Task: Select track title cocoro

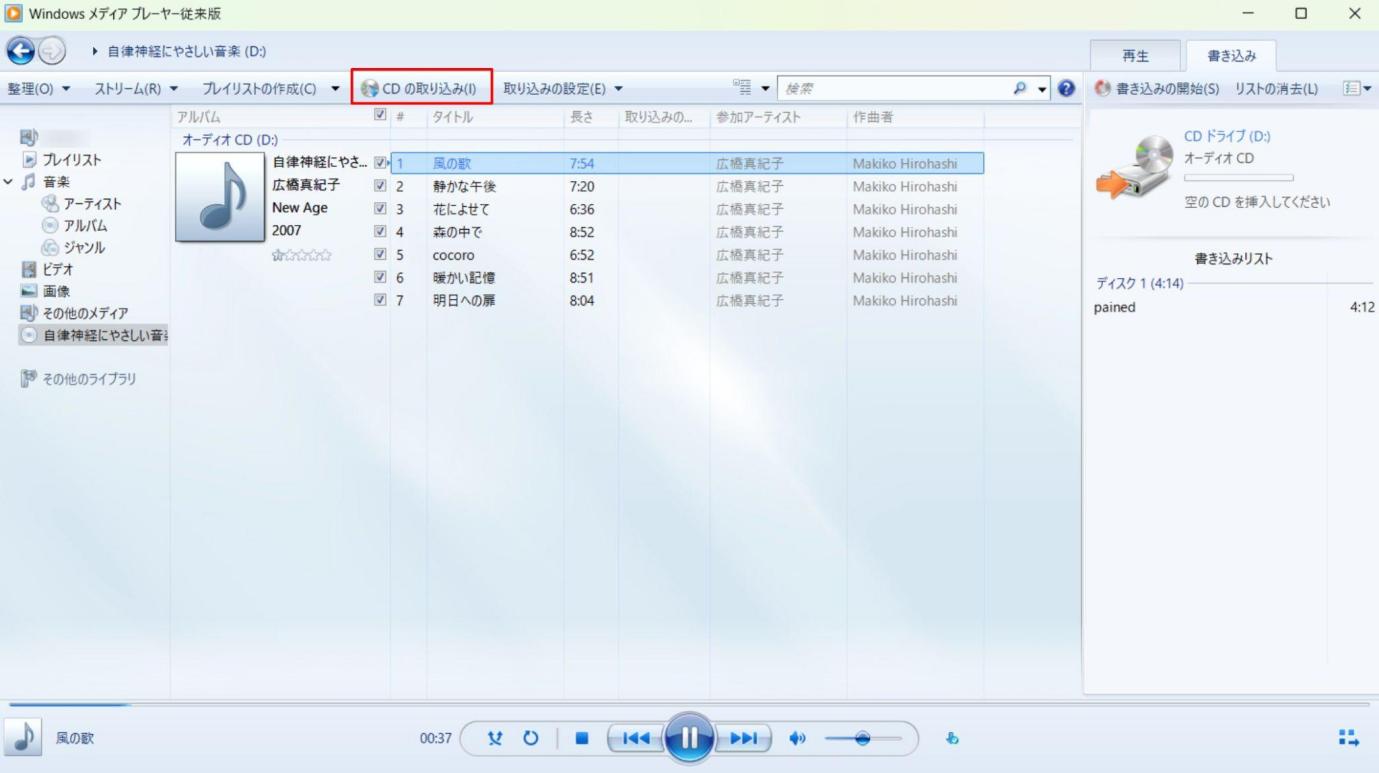Action: pyautogui.click(x=453, y=255)
